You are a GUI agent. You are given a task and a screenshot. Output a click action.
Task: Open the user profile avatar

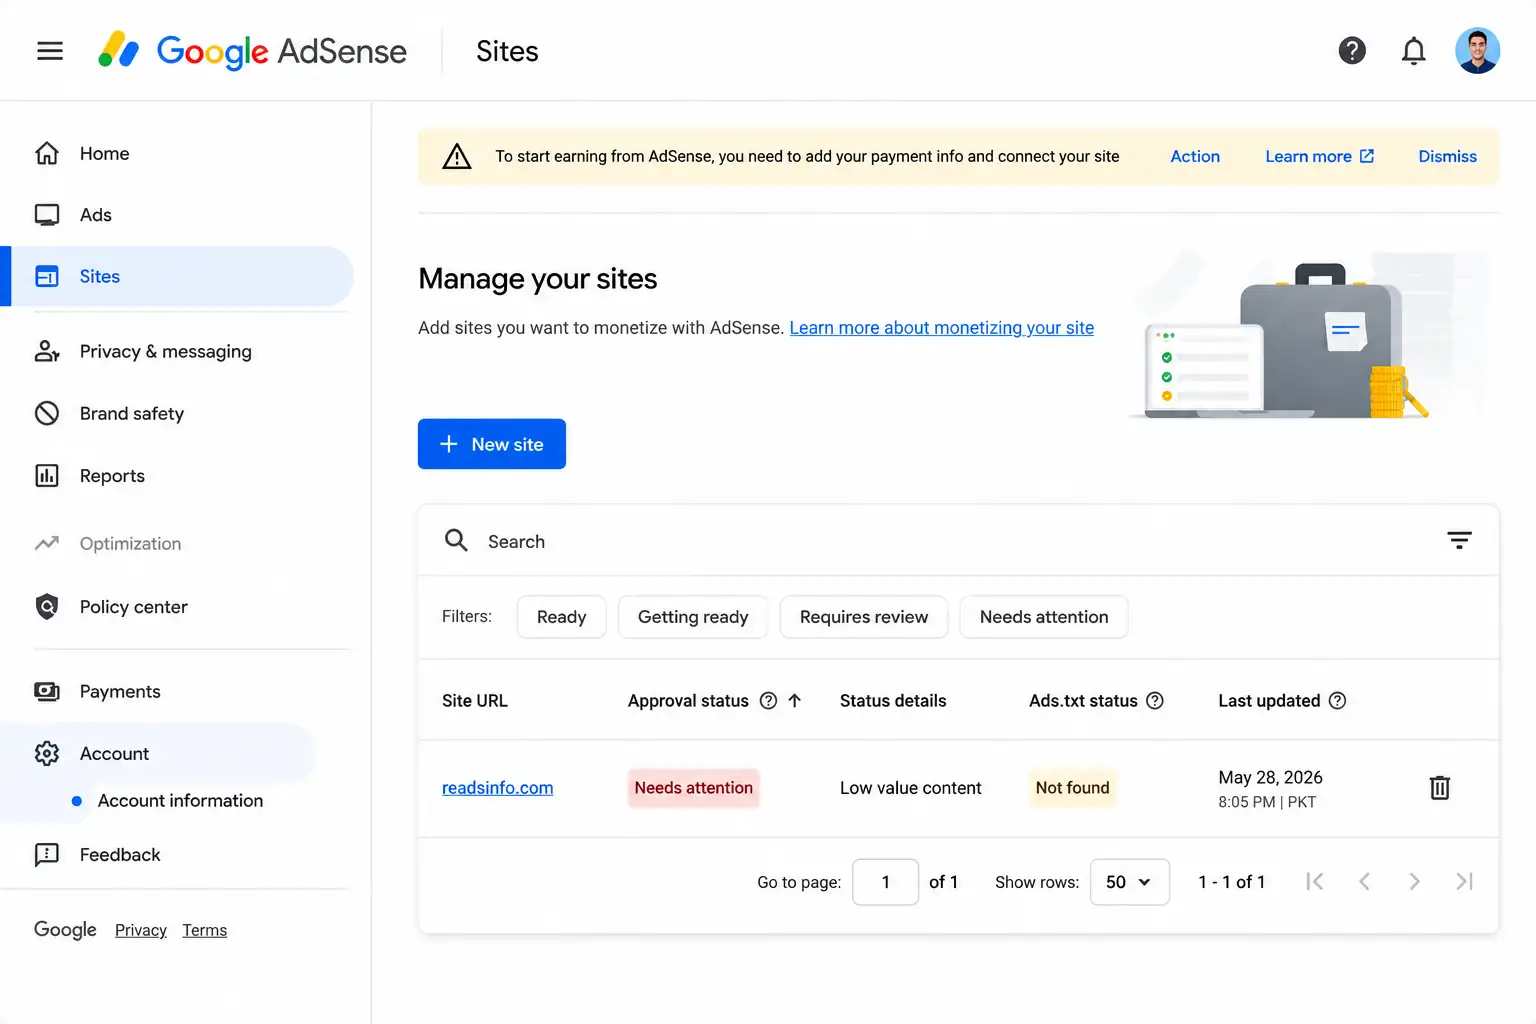[1477, 51]
